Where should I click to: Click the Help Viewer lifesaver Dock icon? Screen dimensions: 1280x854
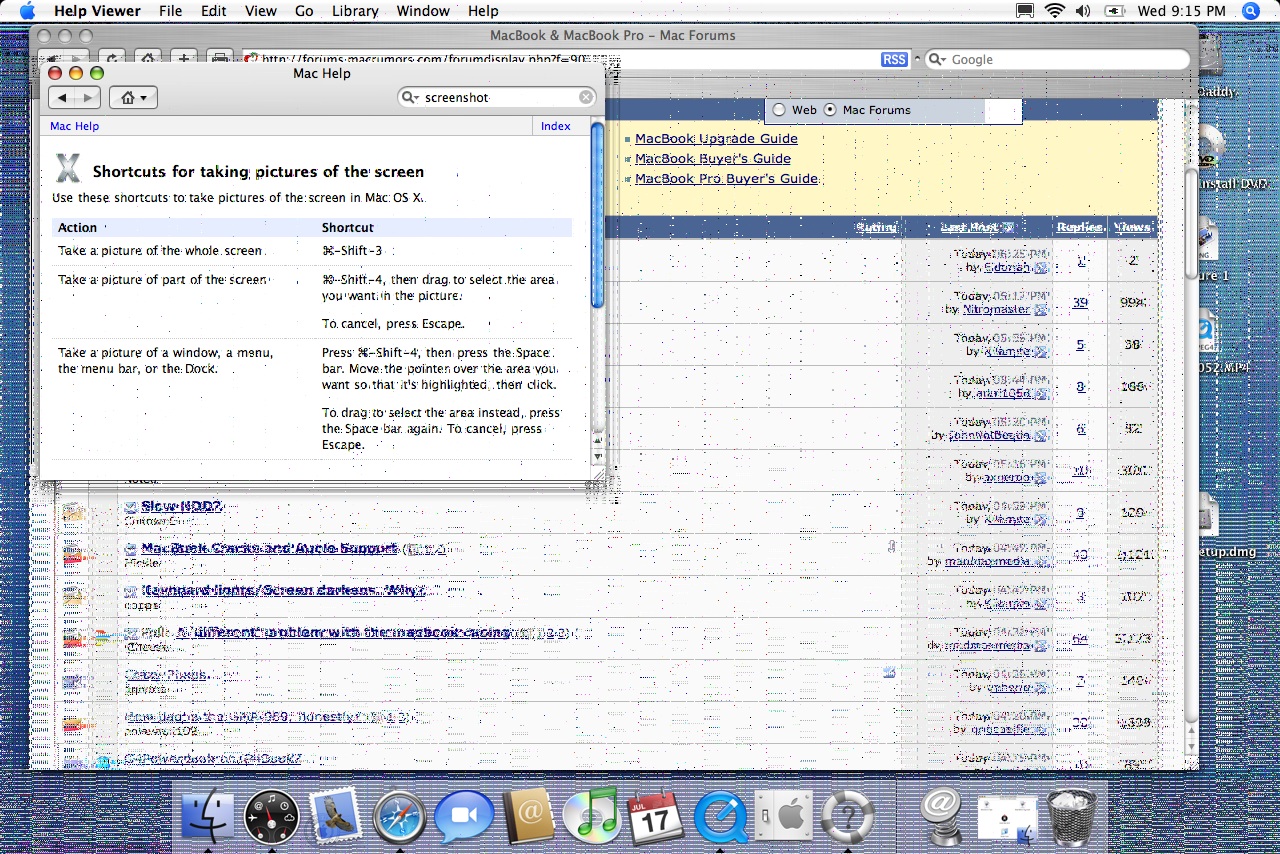[x=847, y=818]
